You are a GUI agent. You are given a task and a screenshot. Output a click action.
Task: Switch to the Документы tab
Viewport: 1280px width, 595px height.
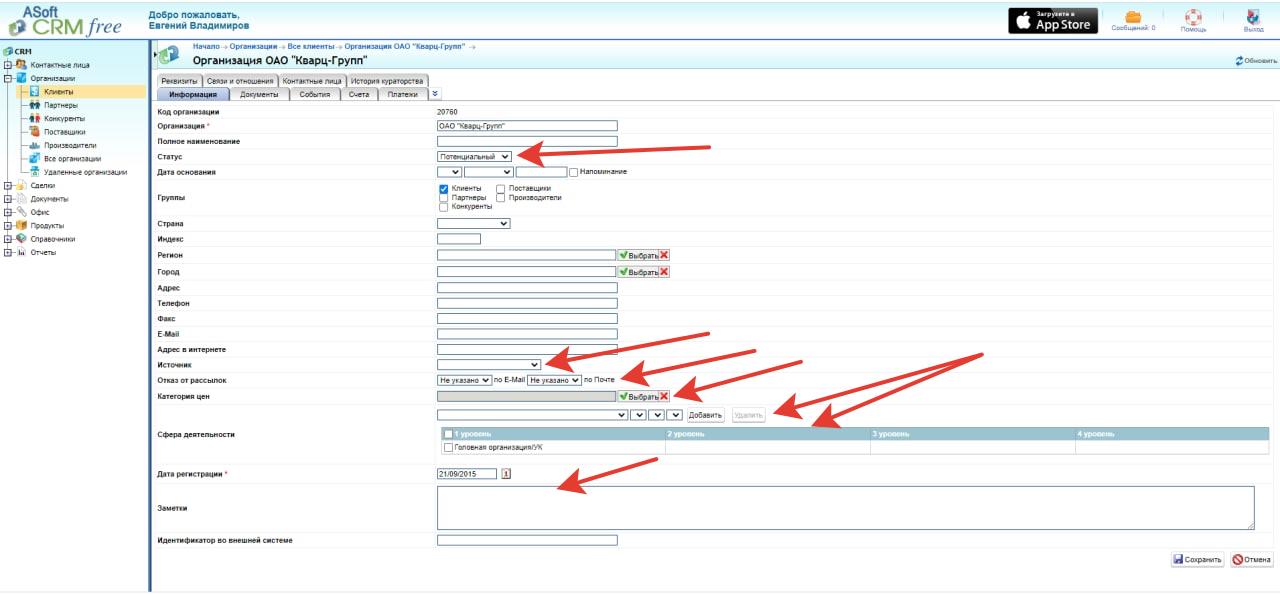coord(260,94)
